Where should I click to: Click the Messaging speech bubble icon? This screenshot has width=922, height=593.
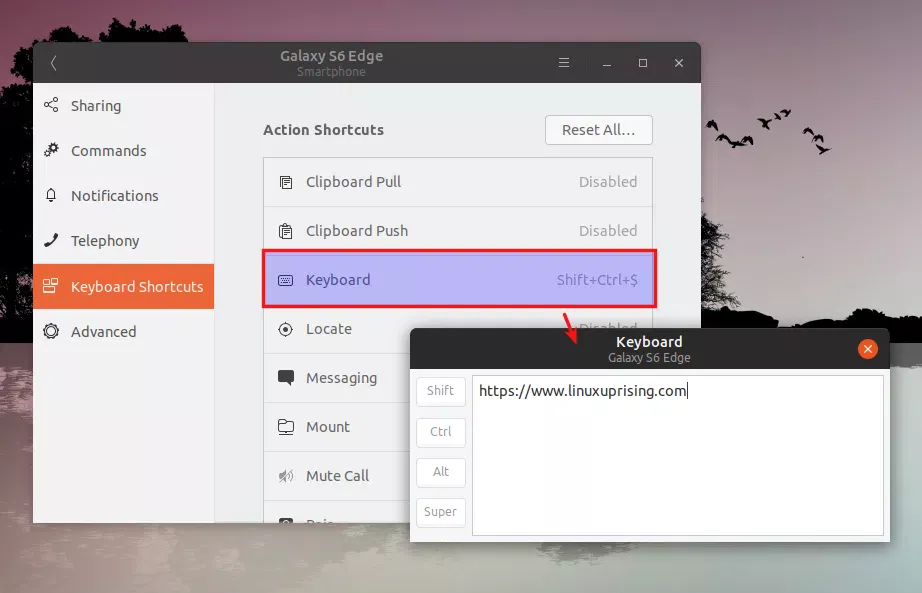[x=286, y=378]
